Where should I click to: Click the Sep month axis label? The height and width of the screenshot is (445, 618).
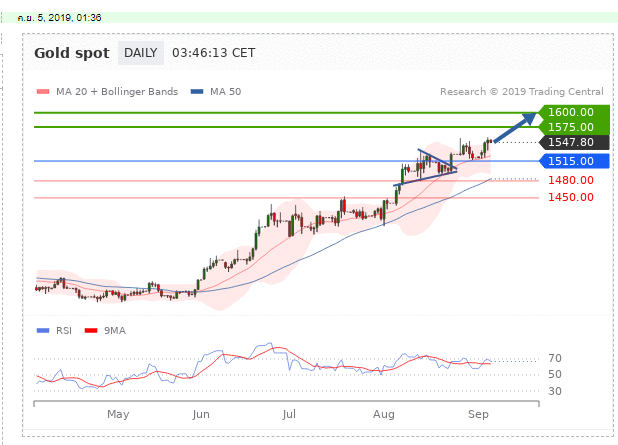coord(476,413)
